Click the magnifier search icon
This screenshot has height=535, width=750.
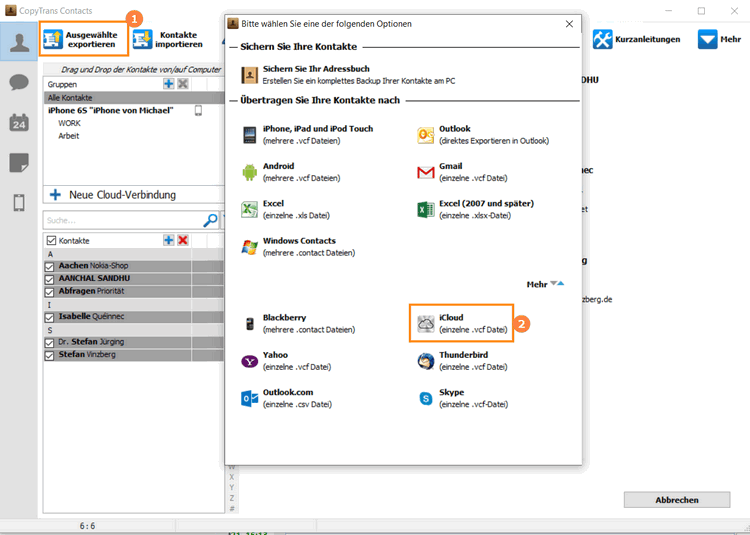210,220
